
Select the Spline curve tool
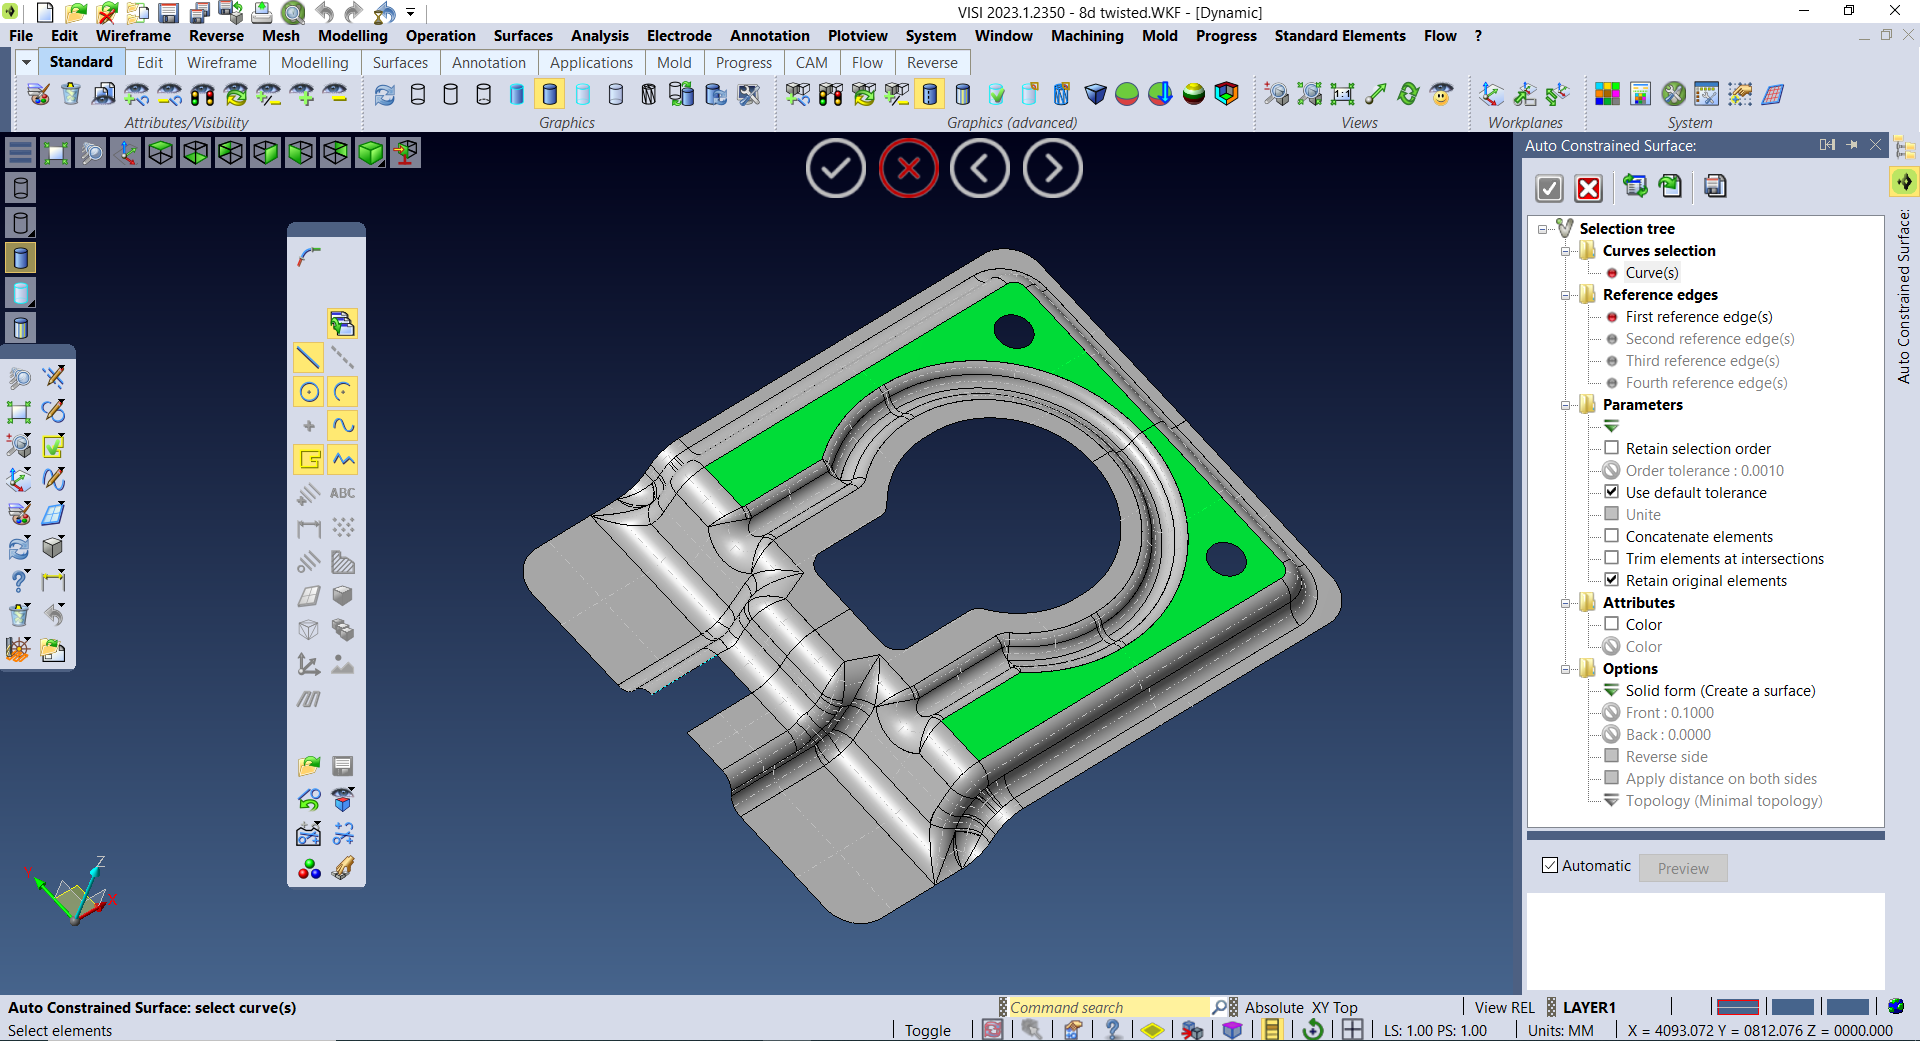[x=343, y=426]
